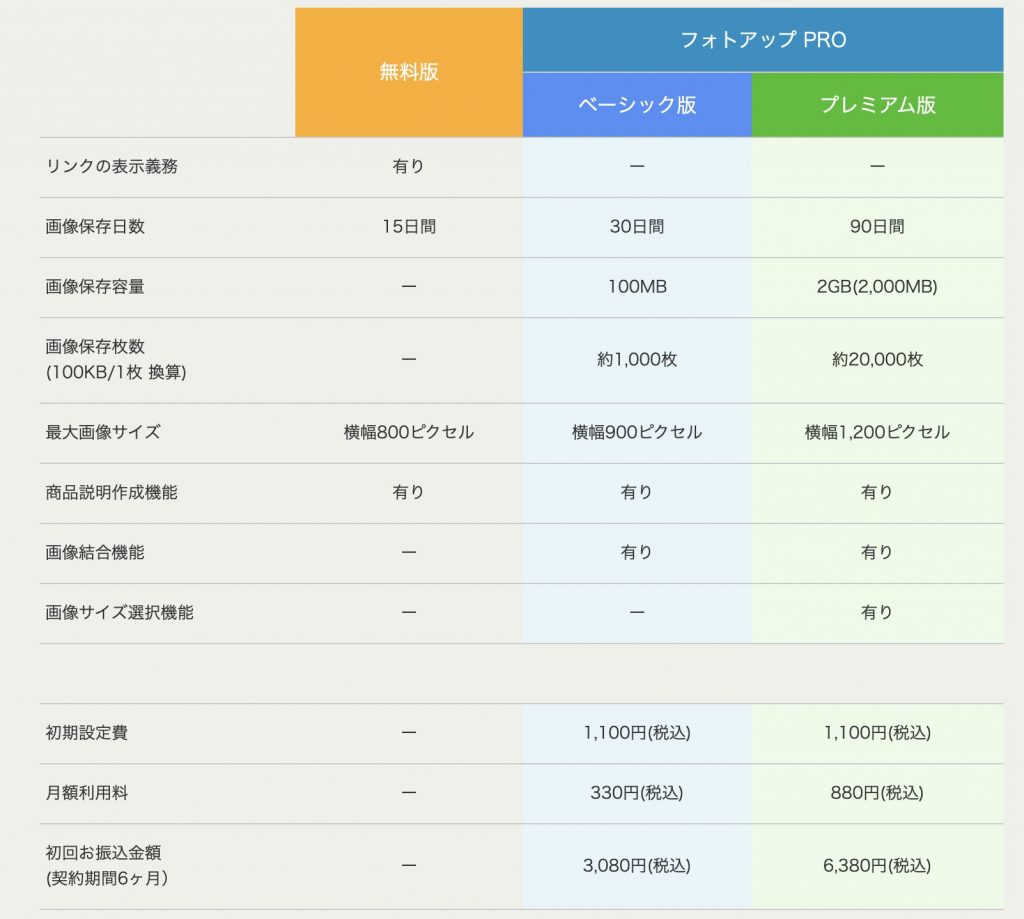Screen dimensions: 1024x919
Task: Click 有り for 画像結合機能 ベーシック版
Action: (637, 553)
